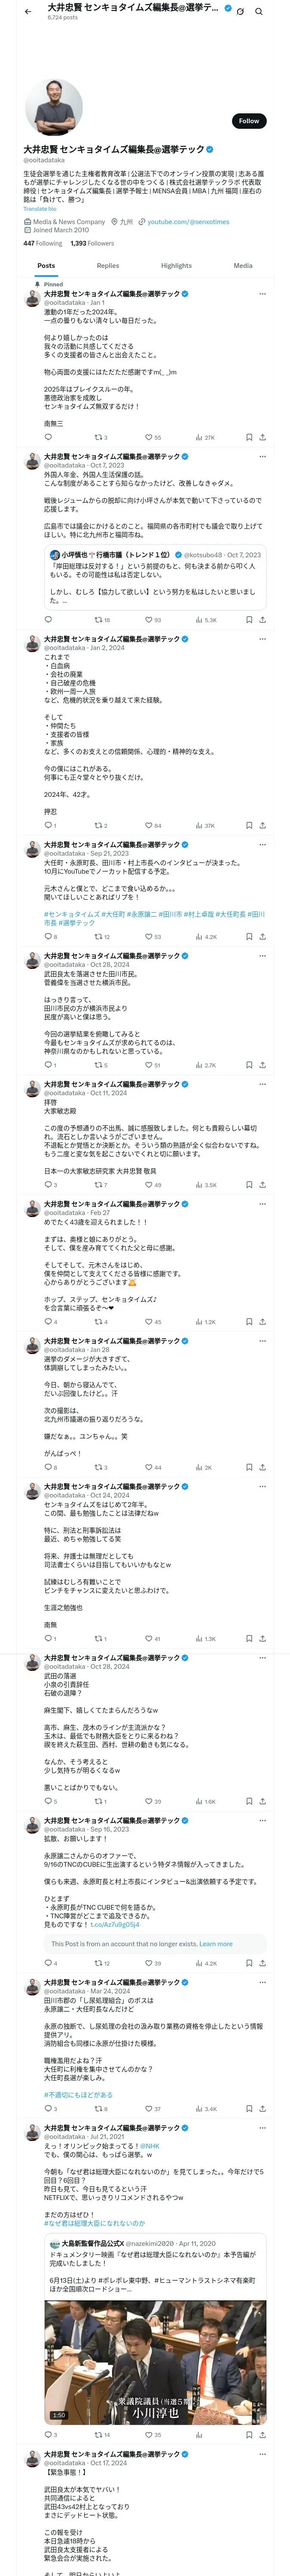Screen dimensions: 290x2576
Task: Like the pinned Jan 1 post
Action: point(148,437)
